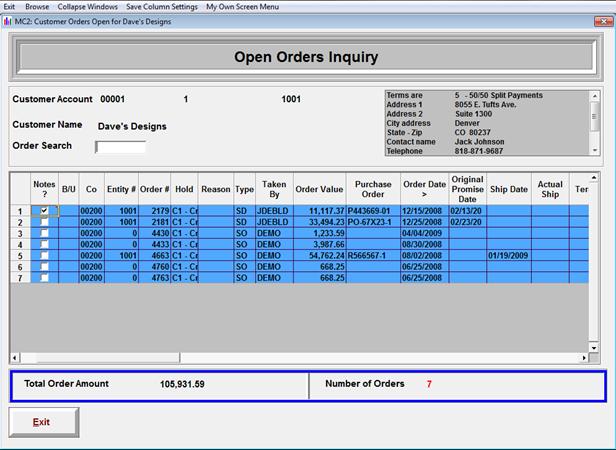Click purchase order PO-67X23-1 cell
616x450 pixels.
[x=373, y=222]
